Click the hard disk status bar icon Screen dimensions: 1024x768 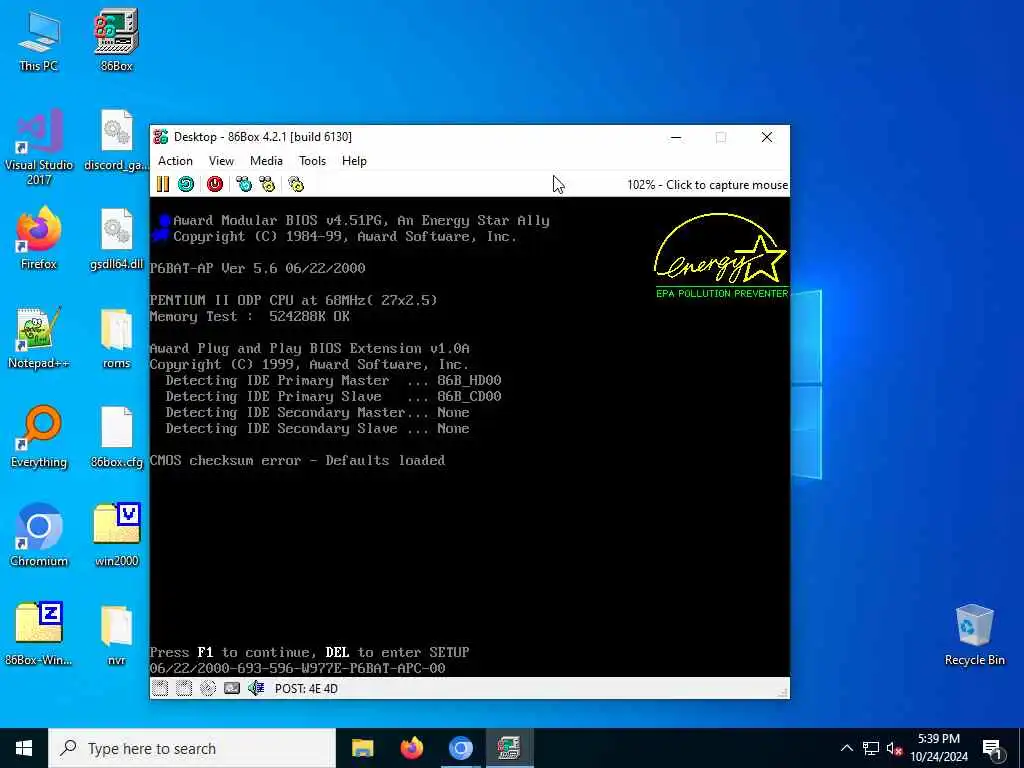pyautogui.click(x=232, y=688)
